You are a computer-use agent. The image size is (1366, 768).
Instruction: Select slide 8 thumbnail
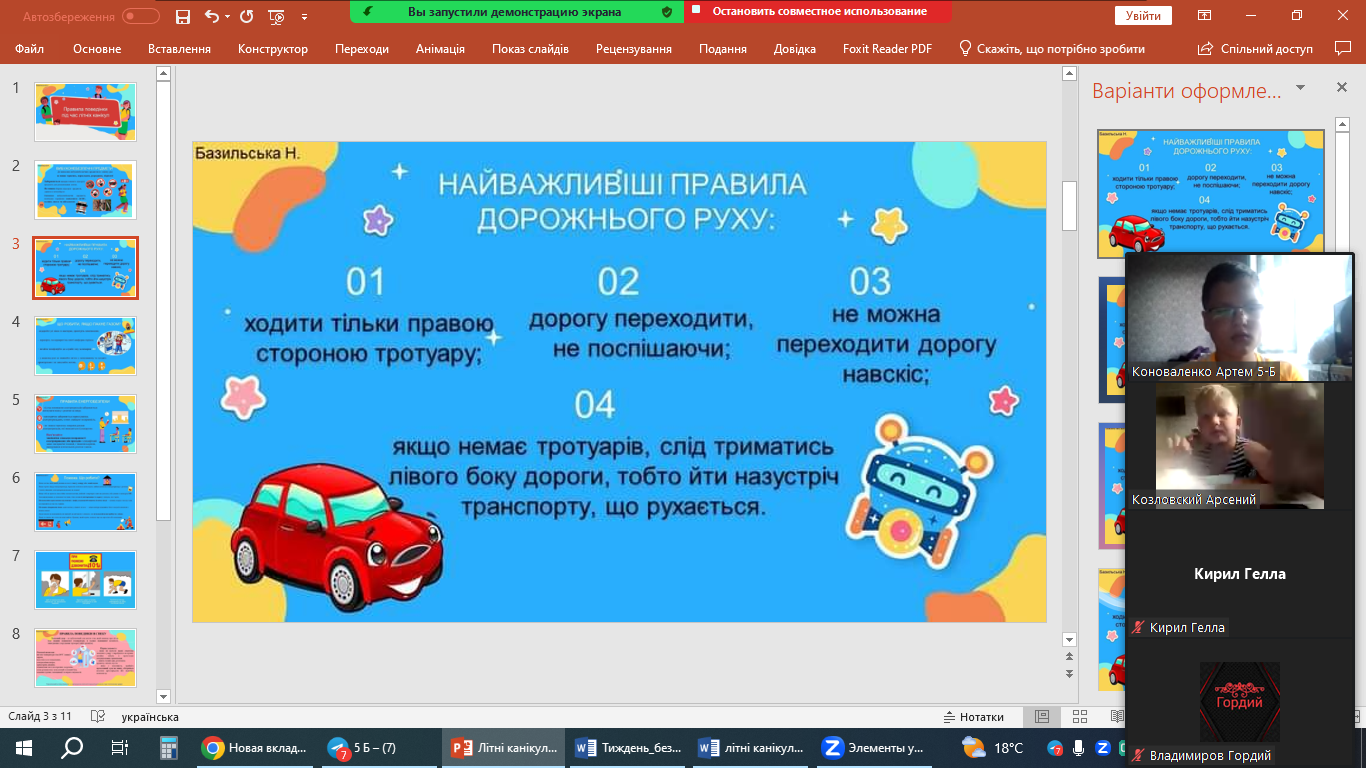[86, 658]
